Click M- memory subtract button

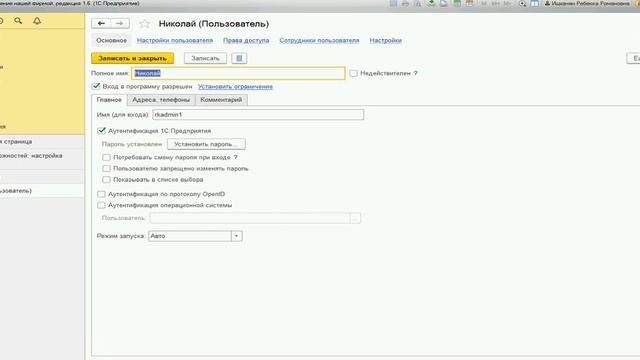[x=507, y=3]
